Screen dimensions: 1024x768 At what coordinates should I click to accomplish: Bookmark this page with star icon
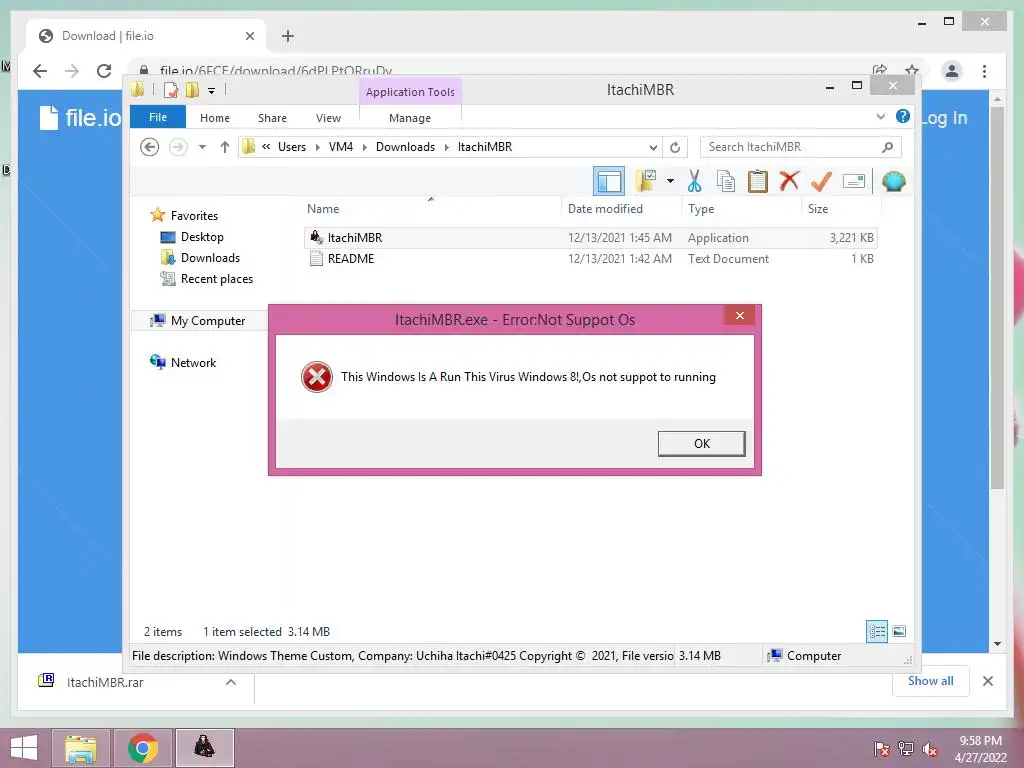pos(912,71)
